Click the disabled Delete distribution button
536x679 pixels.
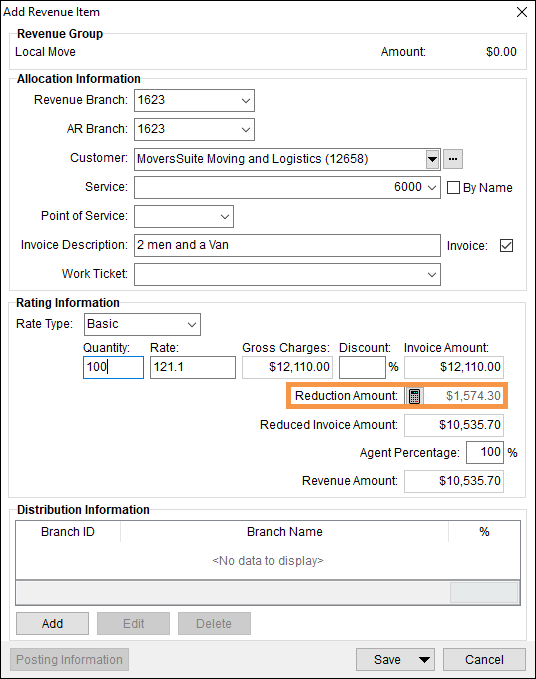point(214,624)
